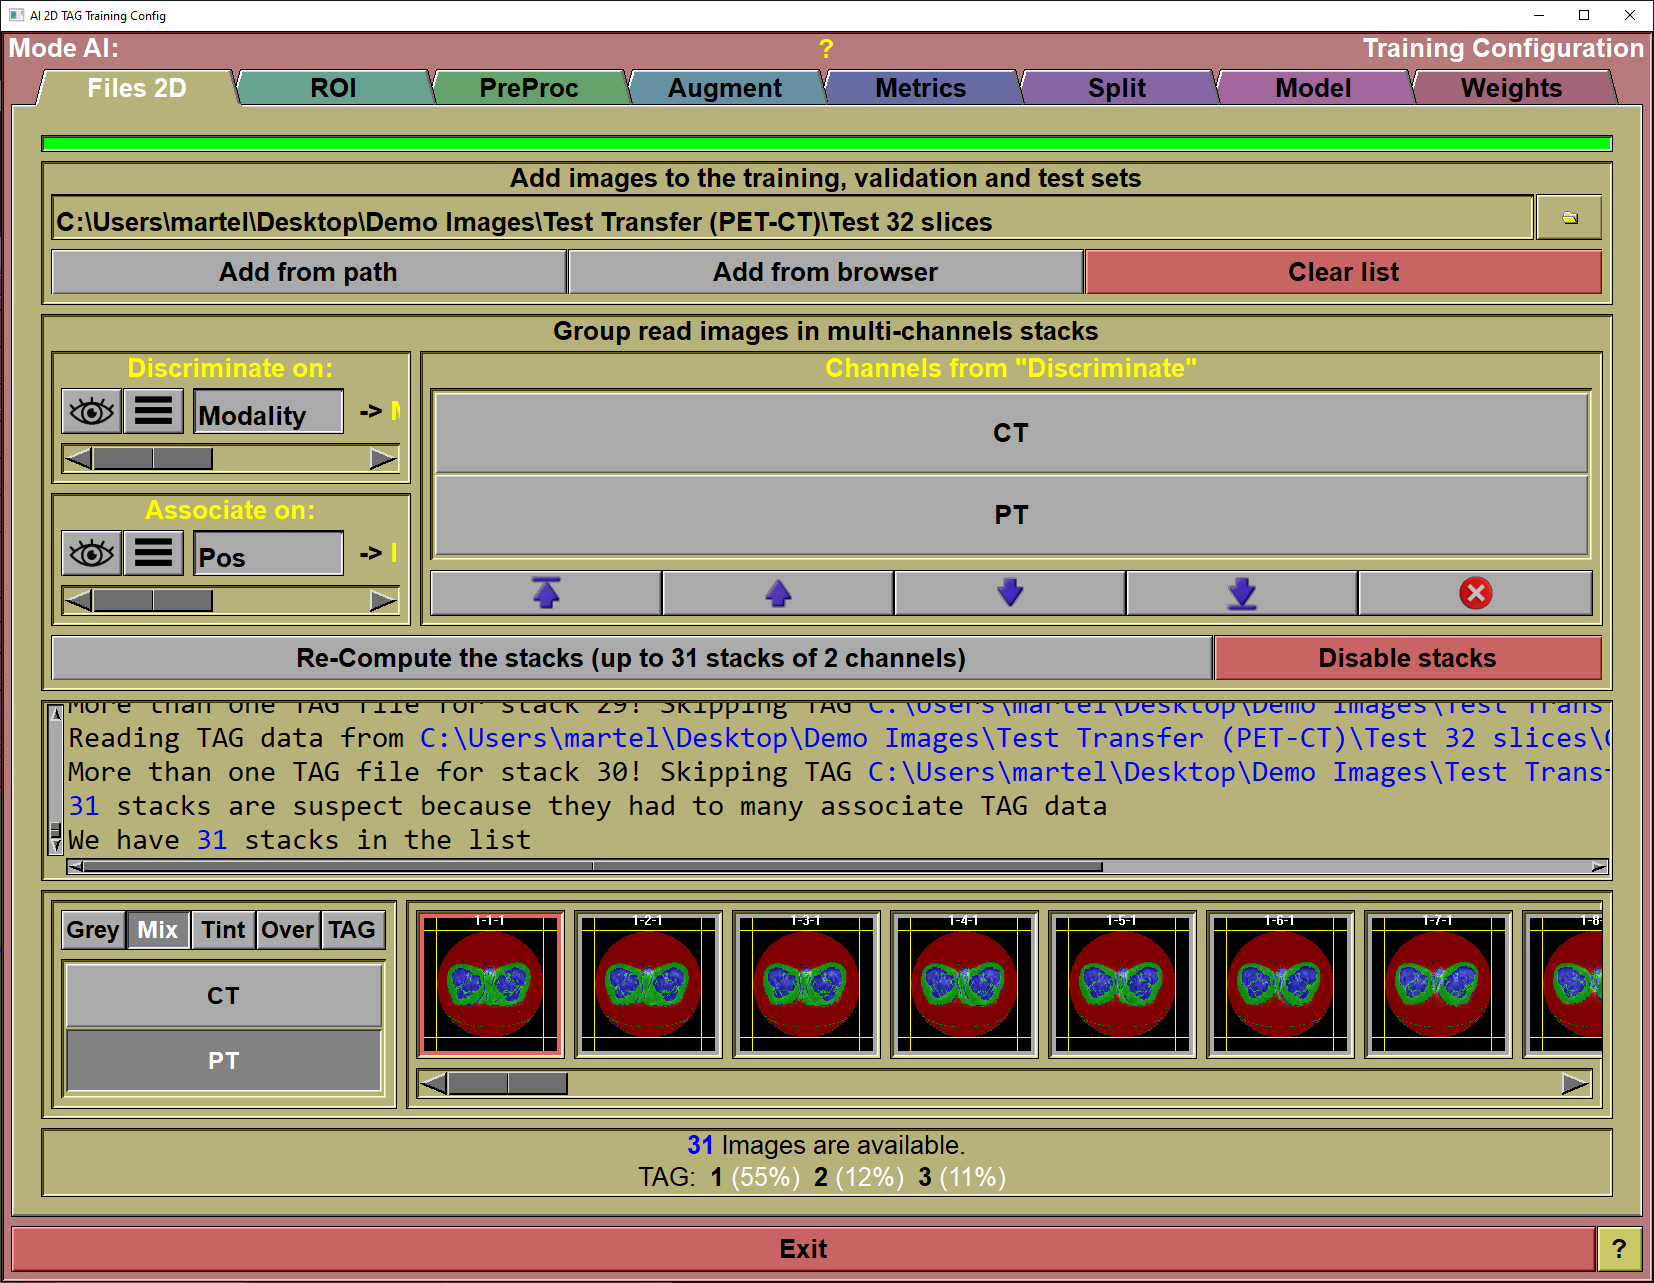Open the list menu for Associate on
This screenshot has height=1283, width=1654.
[x=154, y=553]
